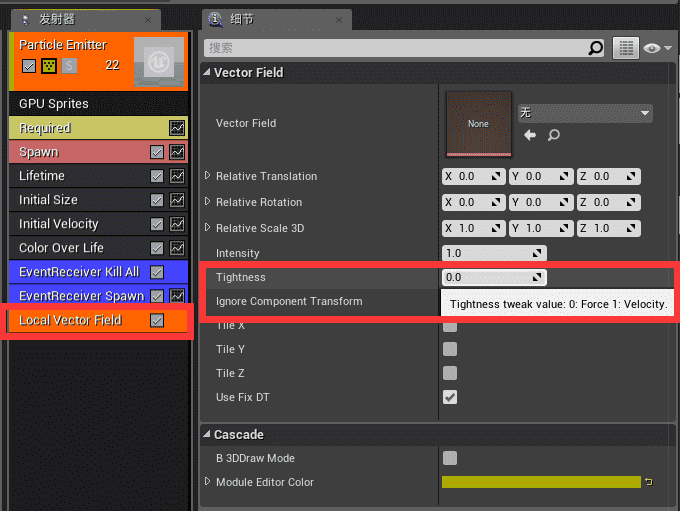Screen dimensions: 680x511
Task: Expand the Relative Translation property
Action: pos(208,176)
